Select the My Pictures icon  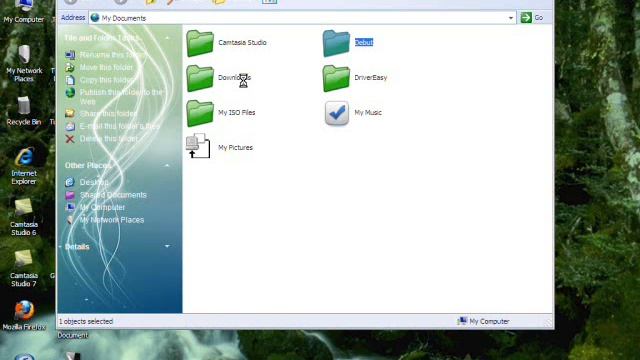pos(198,146)
